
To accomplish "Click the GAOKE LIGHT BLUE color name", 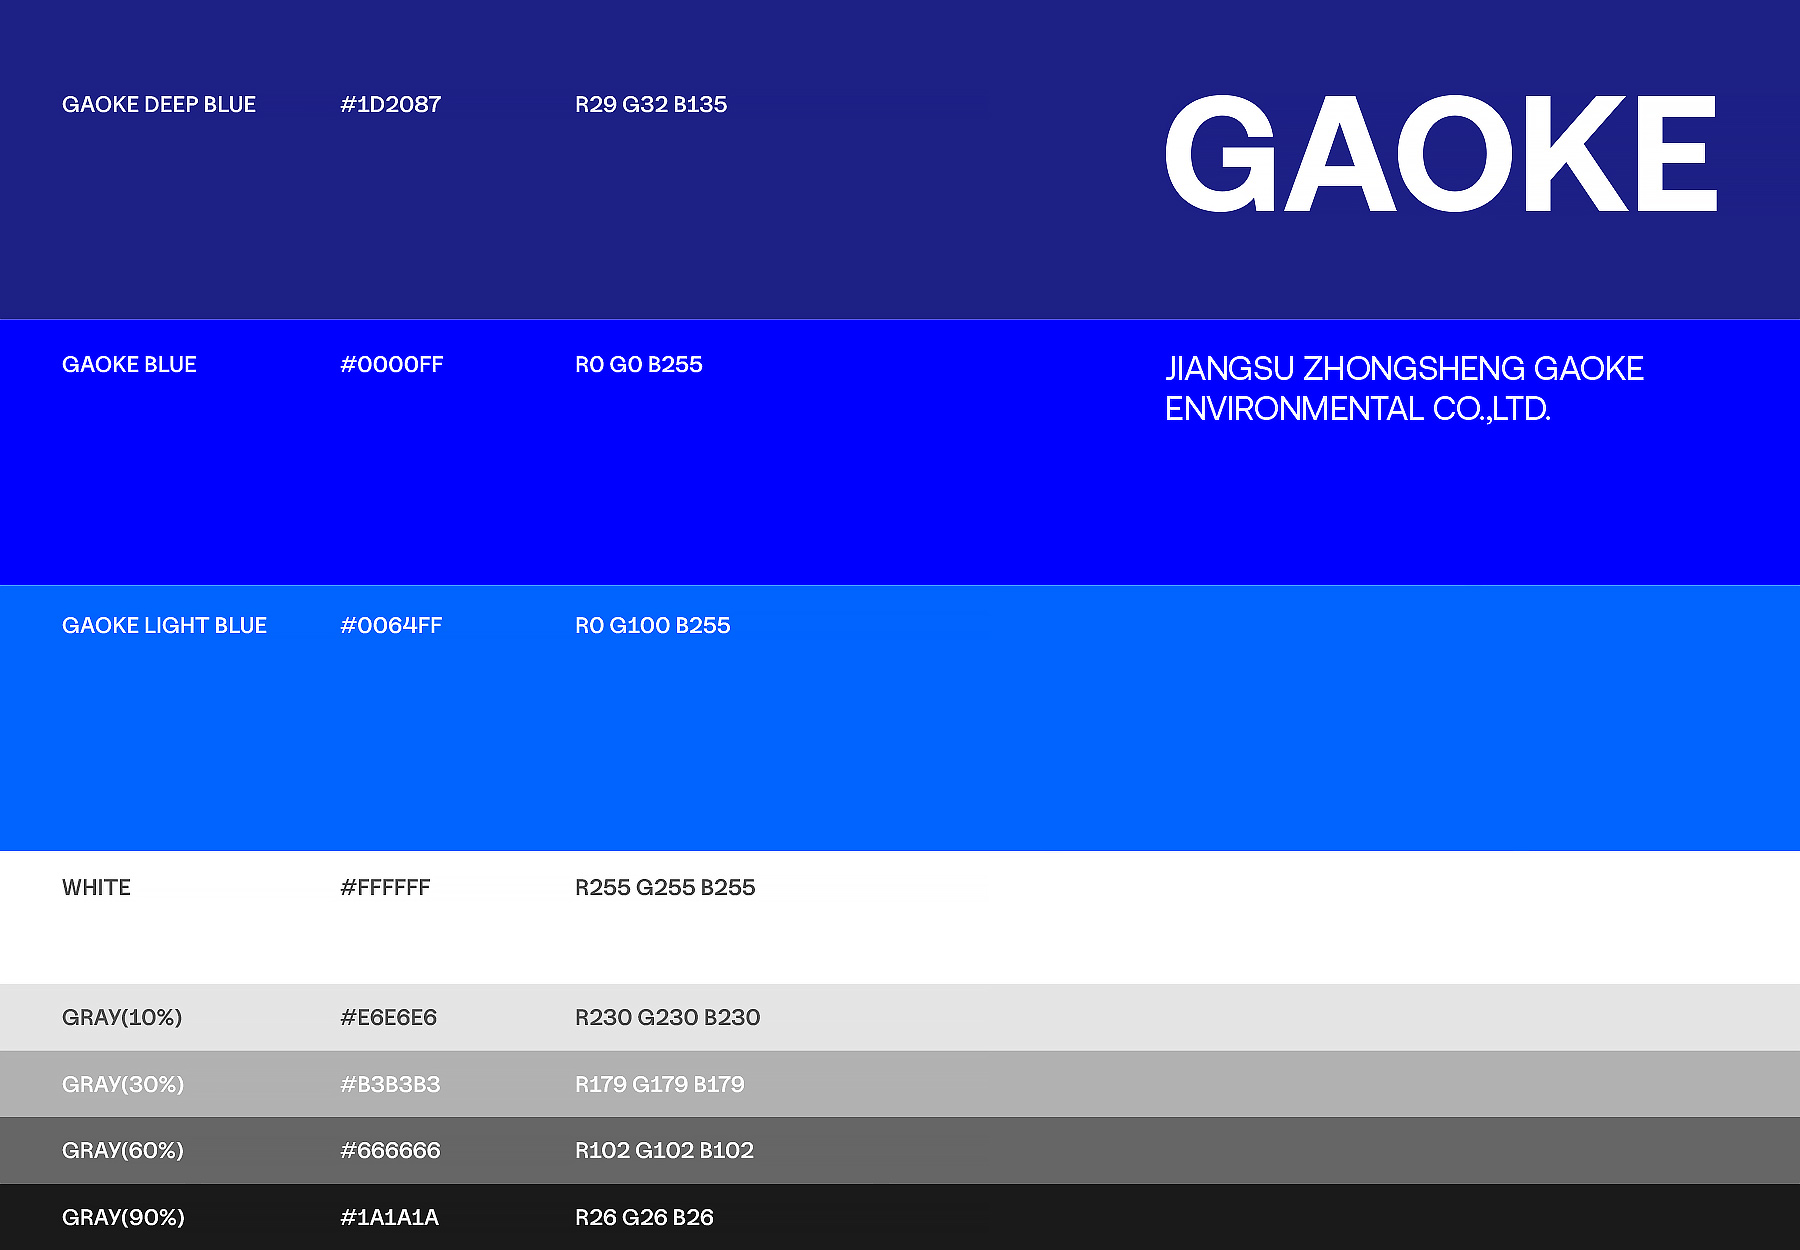I will tap(164, 625).
